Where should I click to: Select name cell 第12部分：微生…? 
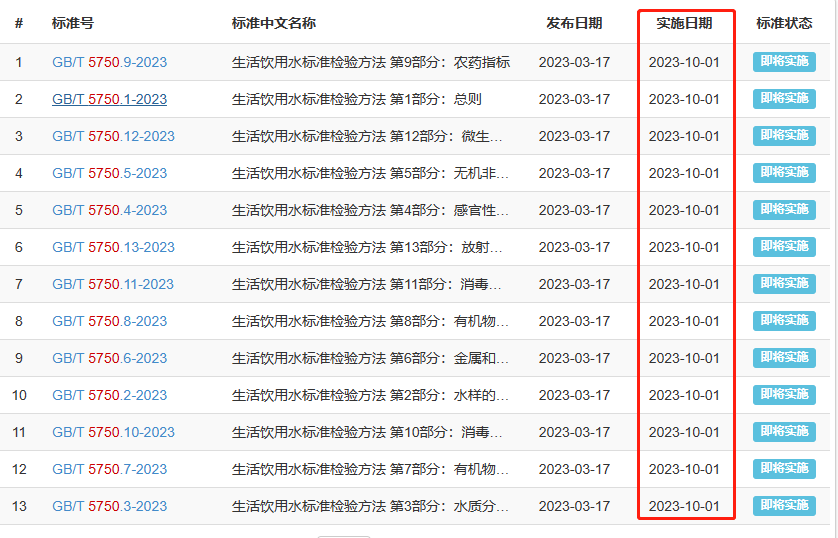click(x=367, y=136)
